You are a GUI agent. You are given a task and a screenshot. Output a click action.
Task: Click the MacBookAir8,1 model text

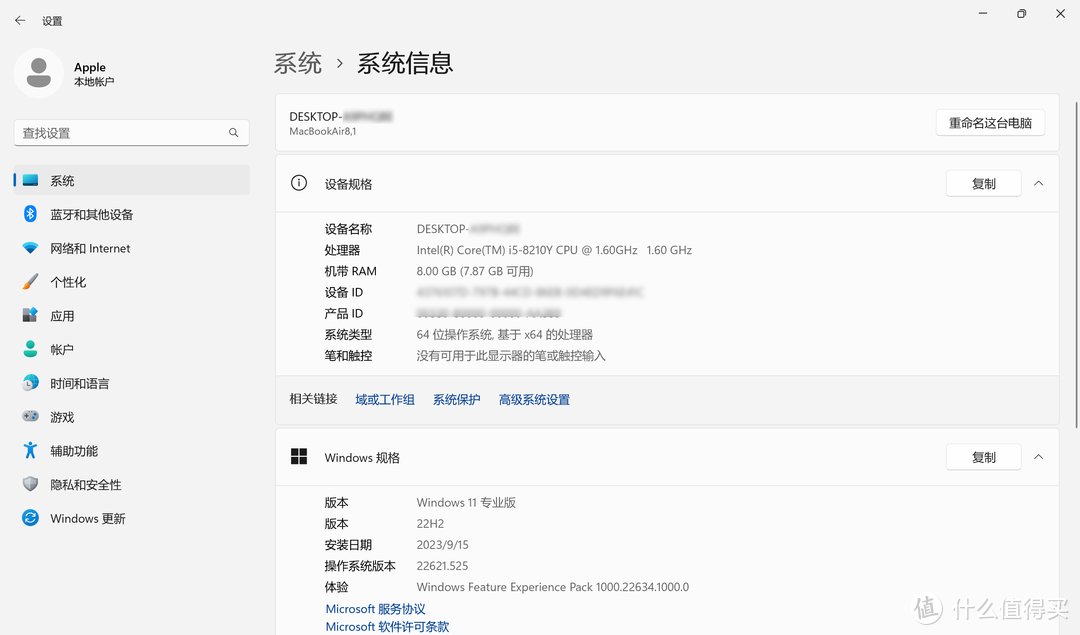(322, 132)
